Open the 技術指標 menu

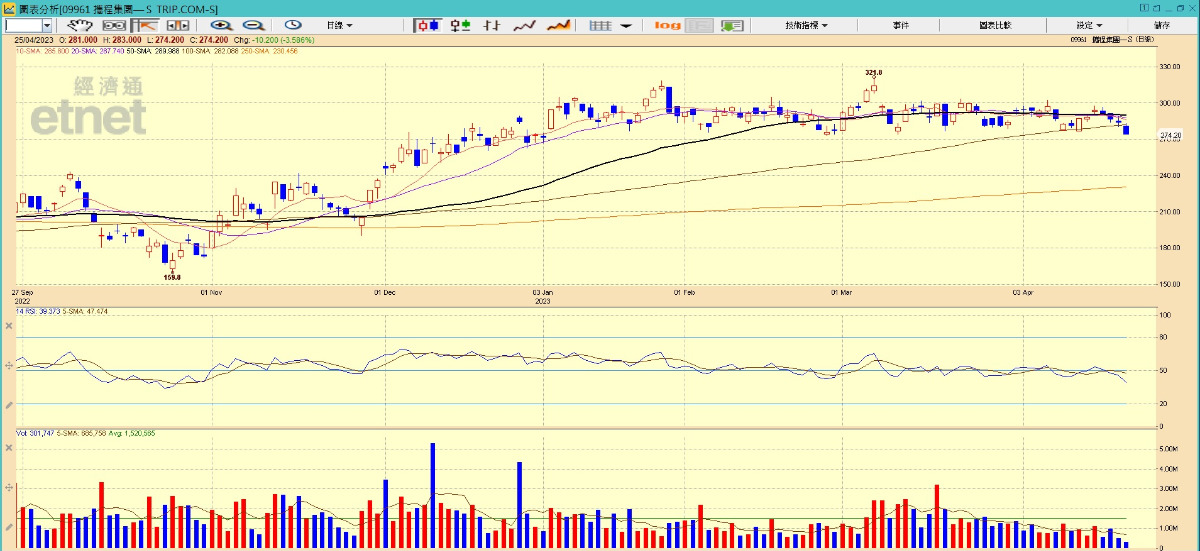[806, 25]
